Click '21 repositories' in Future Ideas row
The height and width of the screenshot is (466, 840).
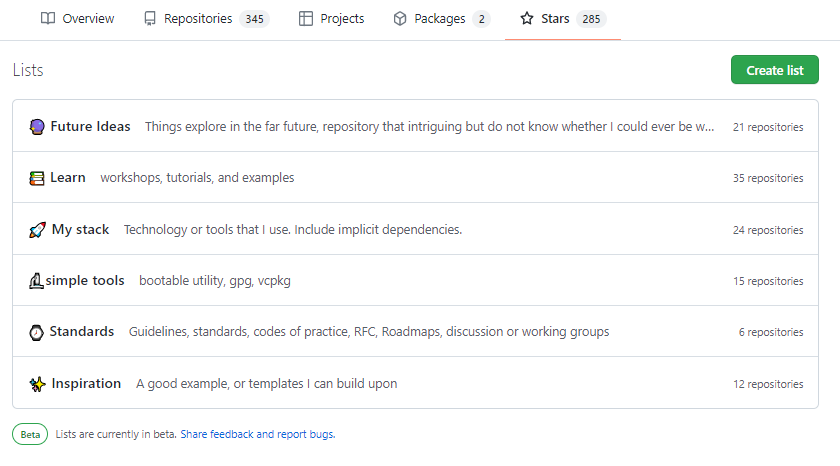click(768, 127)
